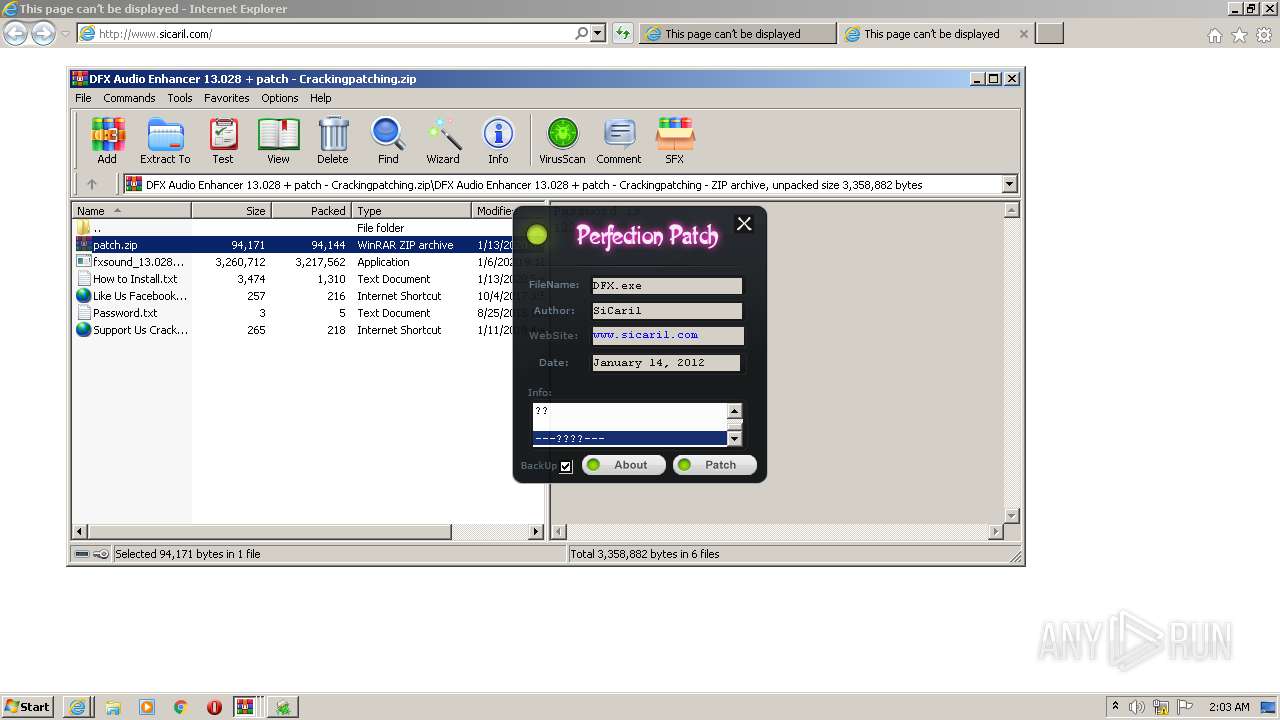The width and height of the screenshot is (1280, 720).
Task: Sort by Name column header
Action: [x=131, y=211]
